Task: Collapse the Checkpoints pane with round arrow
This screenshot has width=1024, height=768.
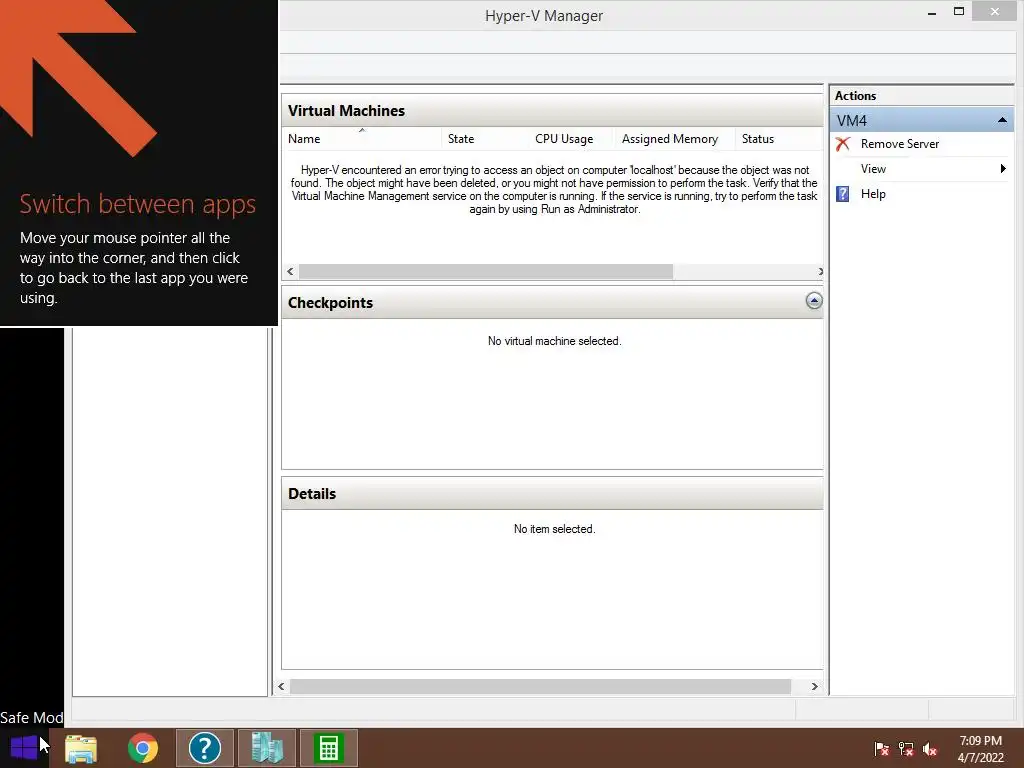Action: [814, 301]
